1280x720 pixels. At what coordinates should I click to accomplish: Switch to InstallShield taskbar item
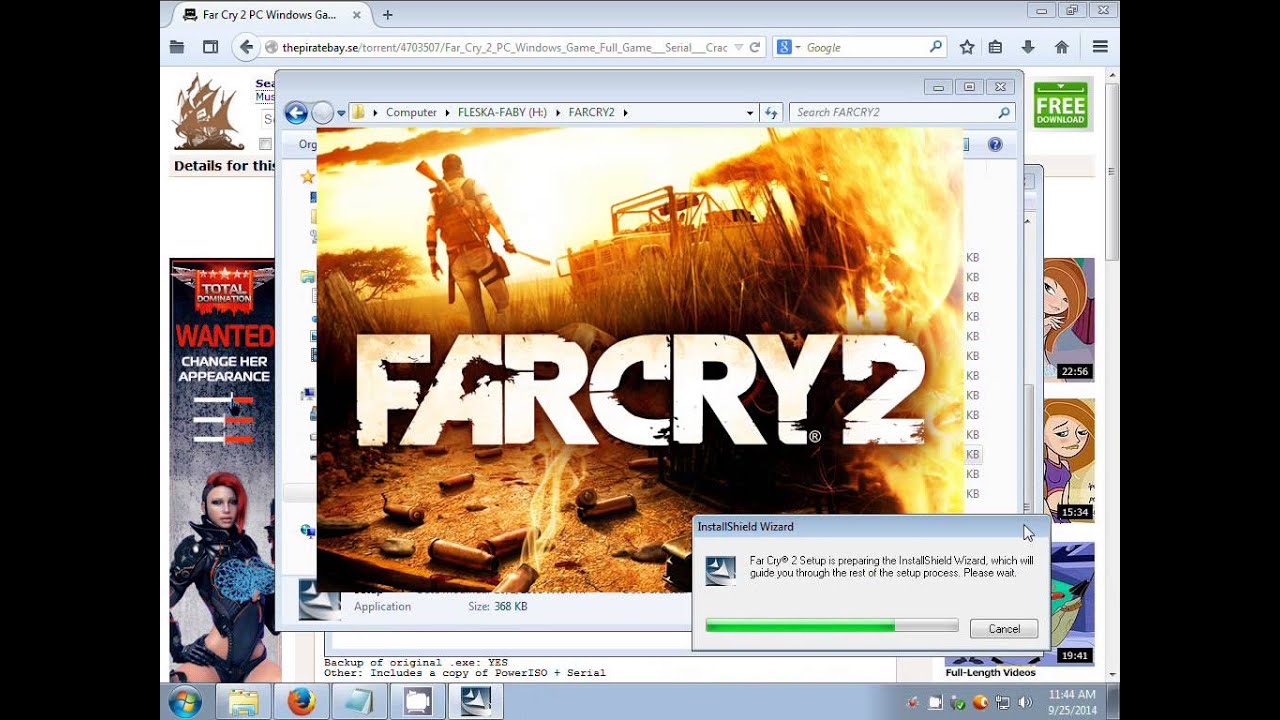click(x=475, y=702)
